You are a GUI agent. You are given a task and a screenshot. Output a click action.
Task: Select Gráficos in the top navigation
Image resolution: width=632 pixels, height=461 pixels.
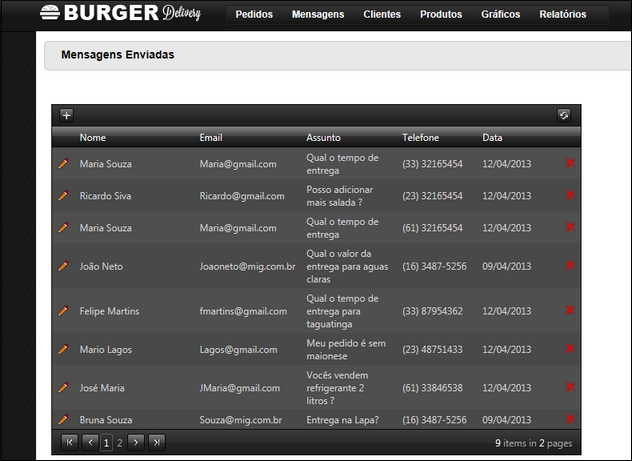(500, 15)
